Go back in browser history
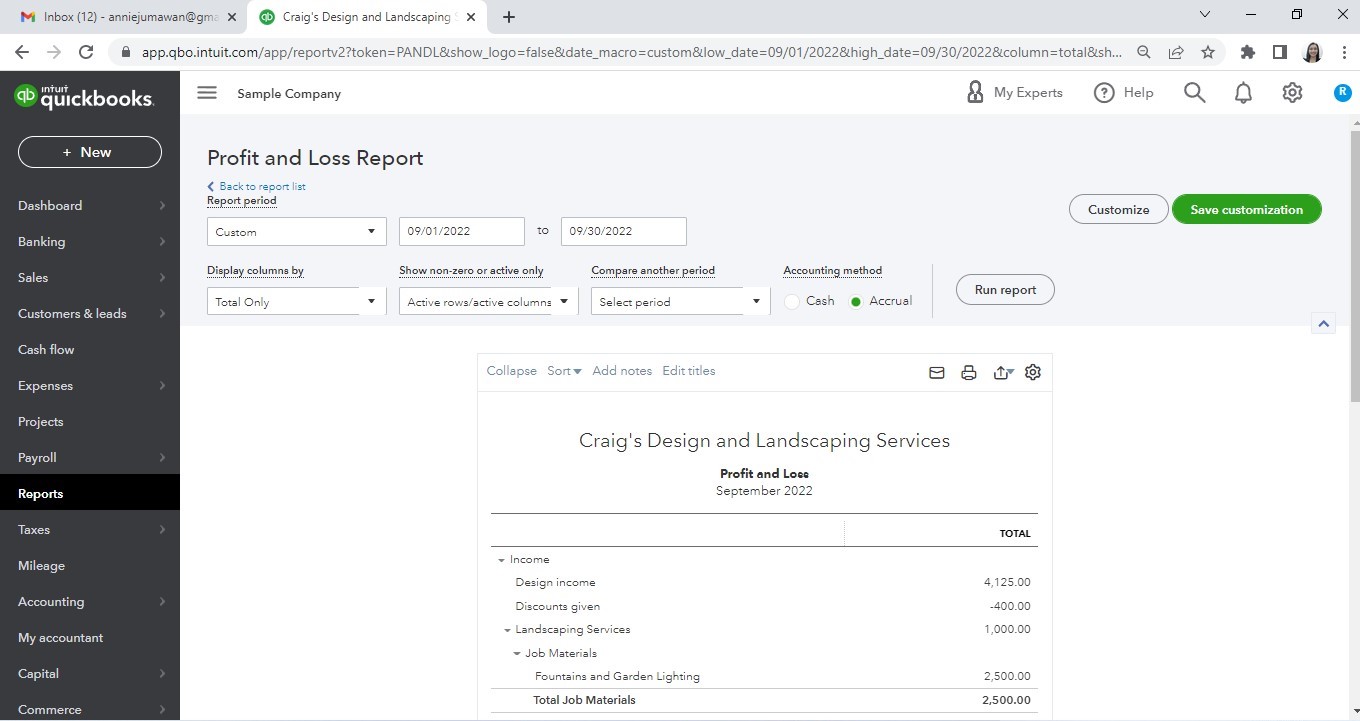Viewport: 1360px width, 721px height. pyautogui.click(x=22, y=52)
